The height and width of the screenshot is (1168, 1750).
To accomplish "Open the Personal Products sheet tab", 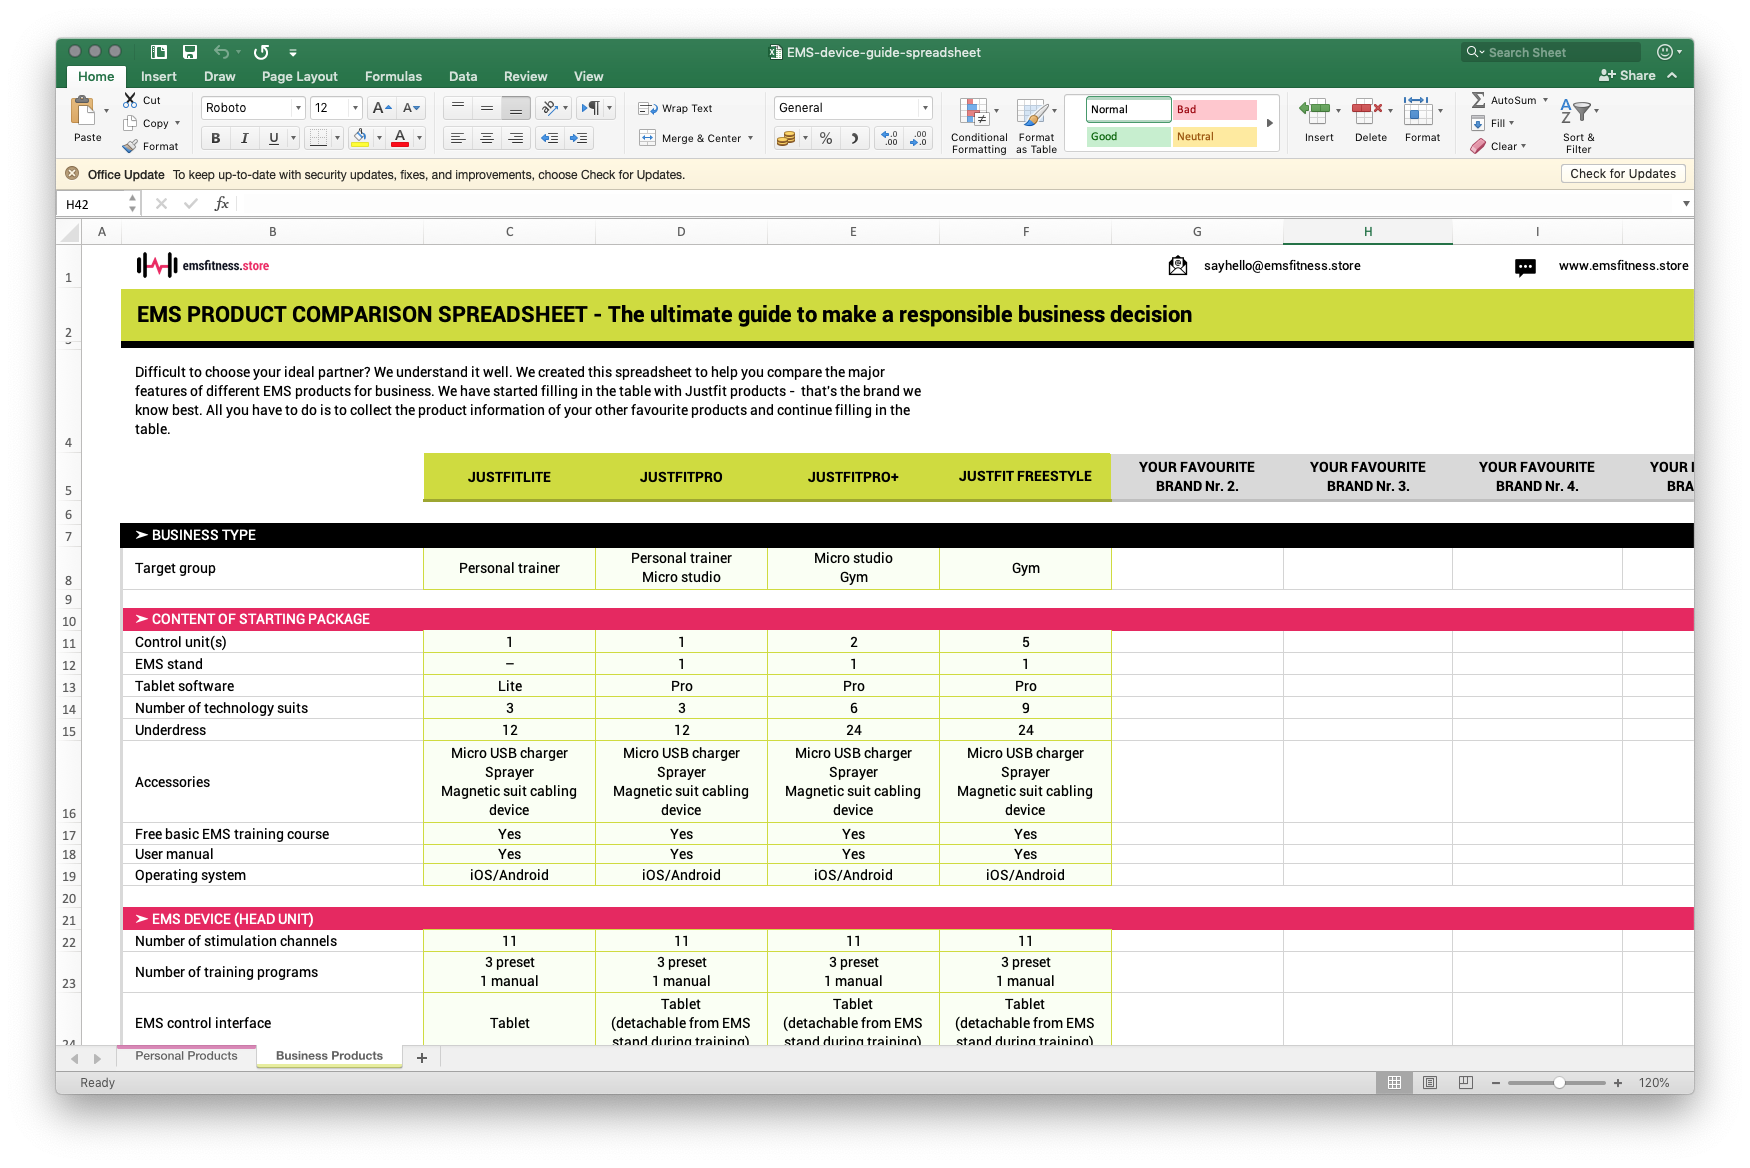I will click(186, 1056).
